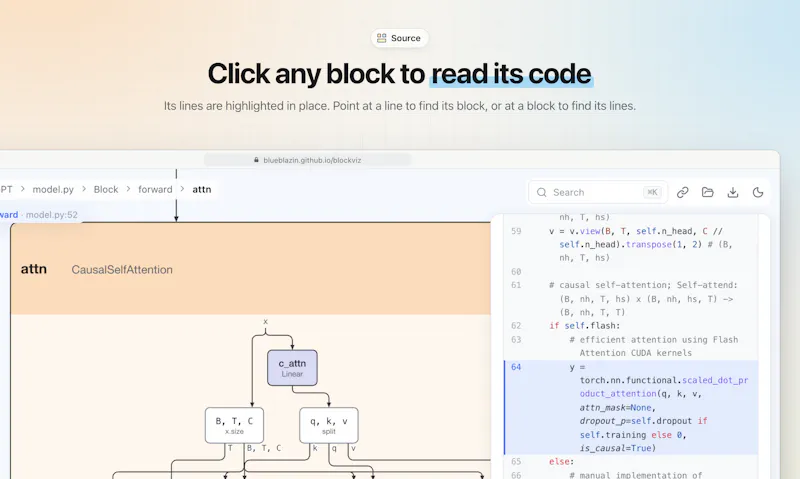Click code comment on line 61
800x479 pixels.
(643, 298)
